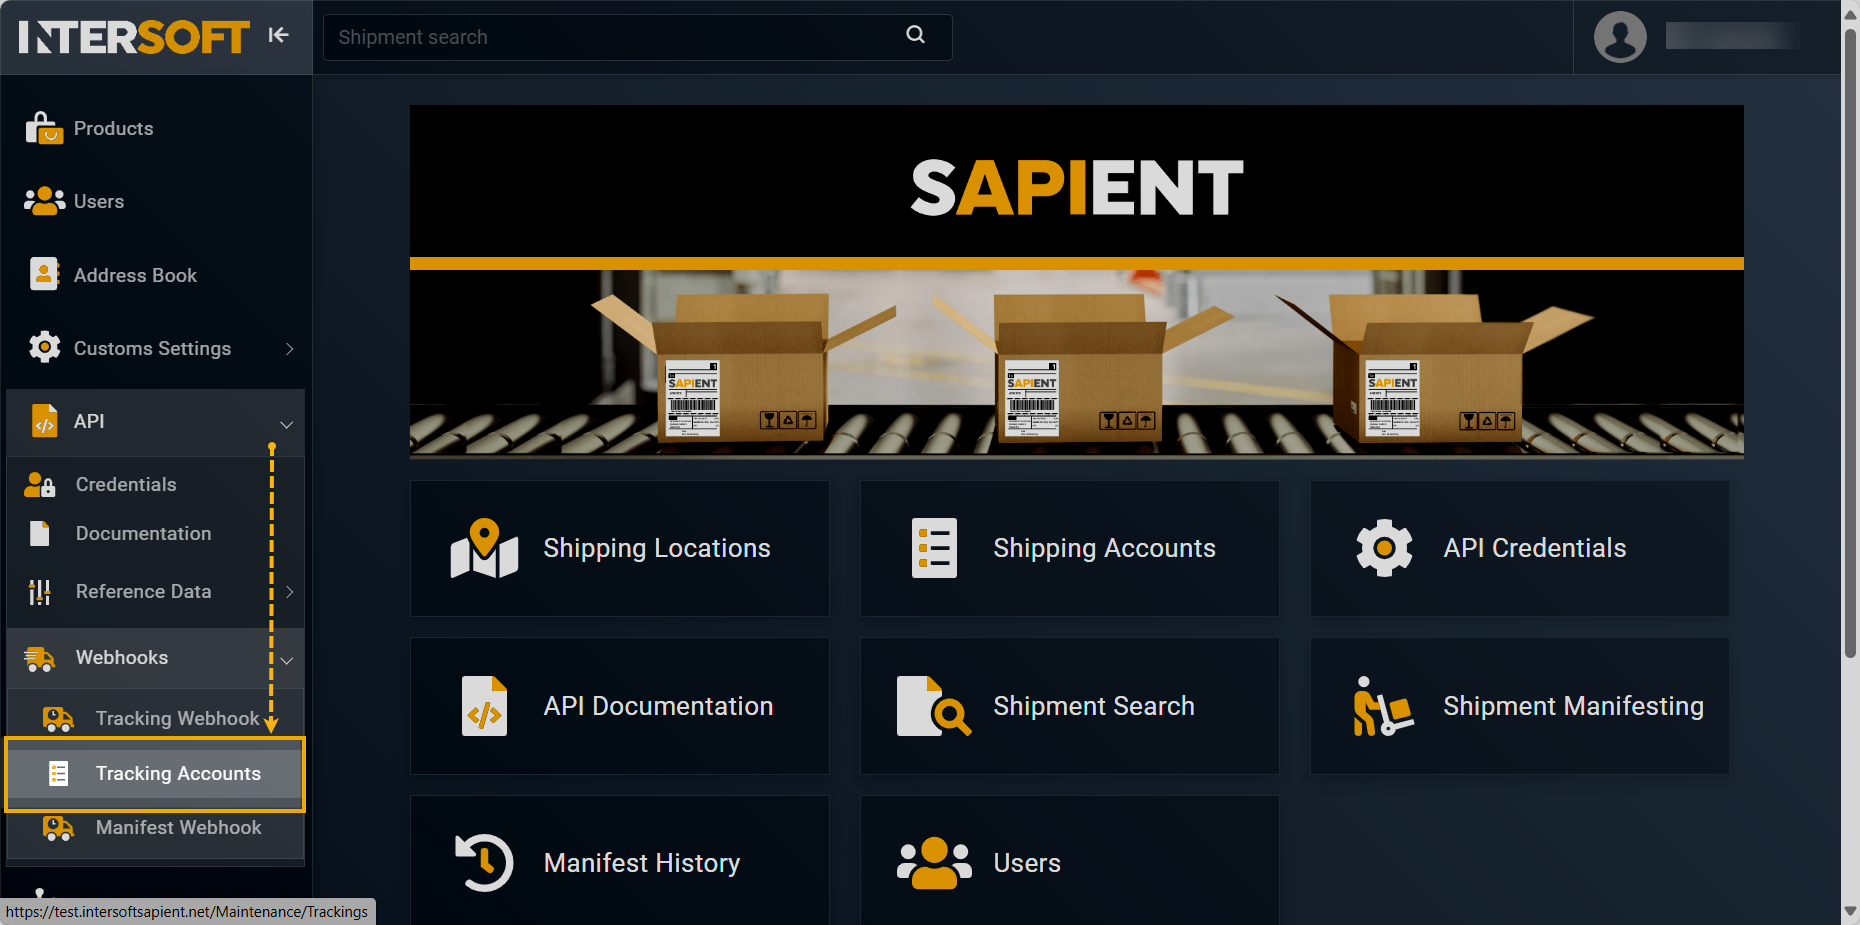Click the Manifest Webhook truck icon
Image resolution: width=1860 pixels, height=925 pixels.
pyautogui.click(x=58, y=828)
